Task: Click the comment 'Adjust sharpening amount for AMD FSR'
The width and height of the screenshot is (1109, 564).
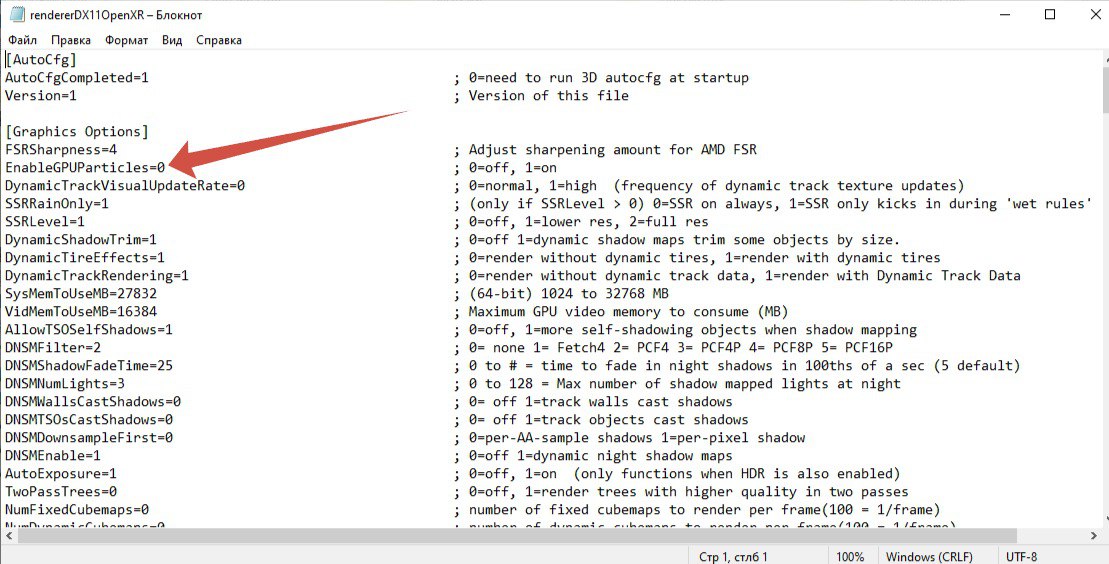Action: click(612, 150)
